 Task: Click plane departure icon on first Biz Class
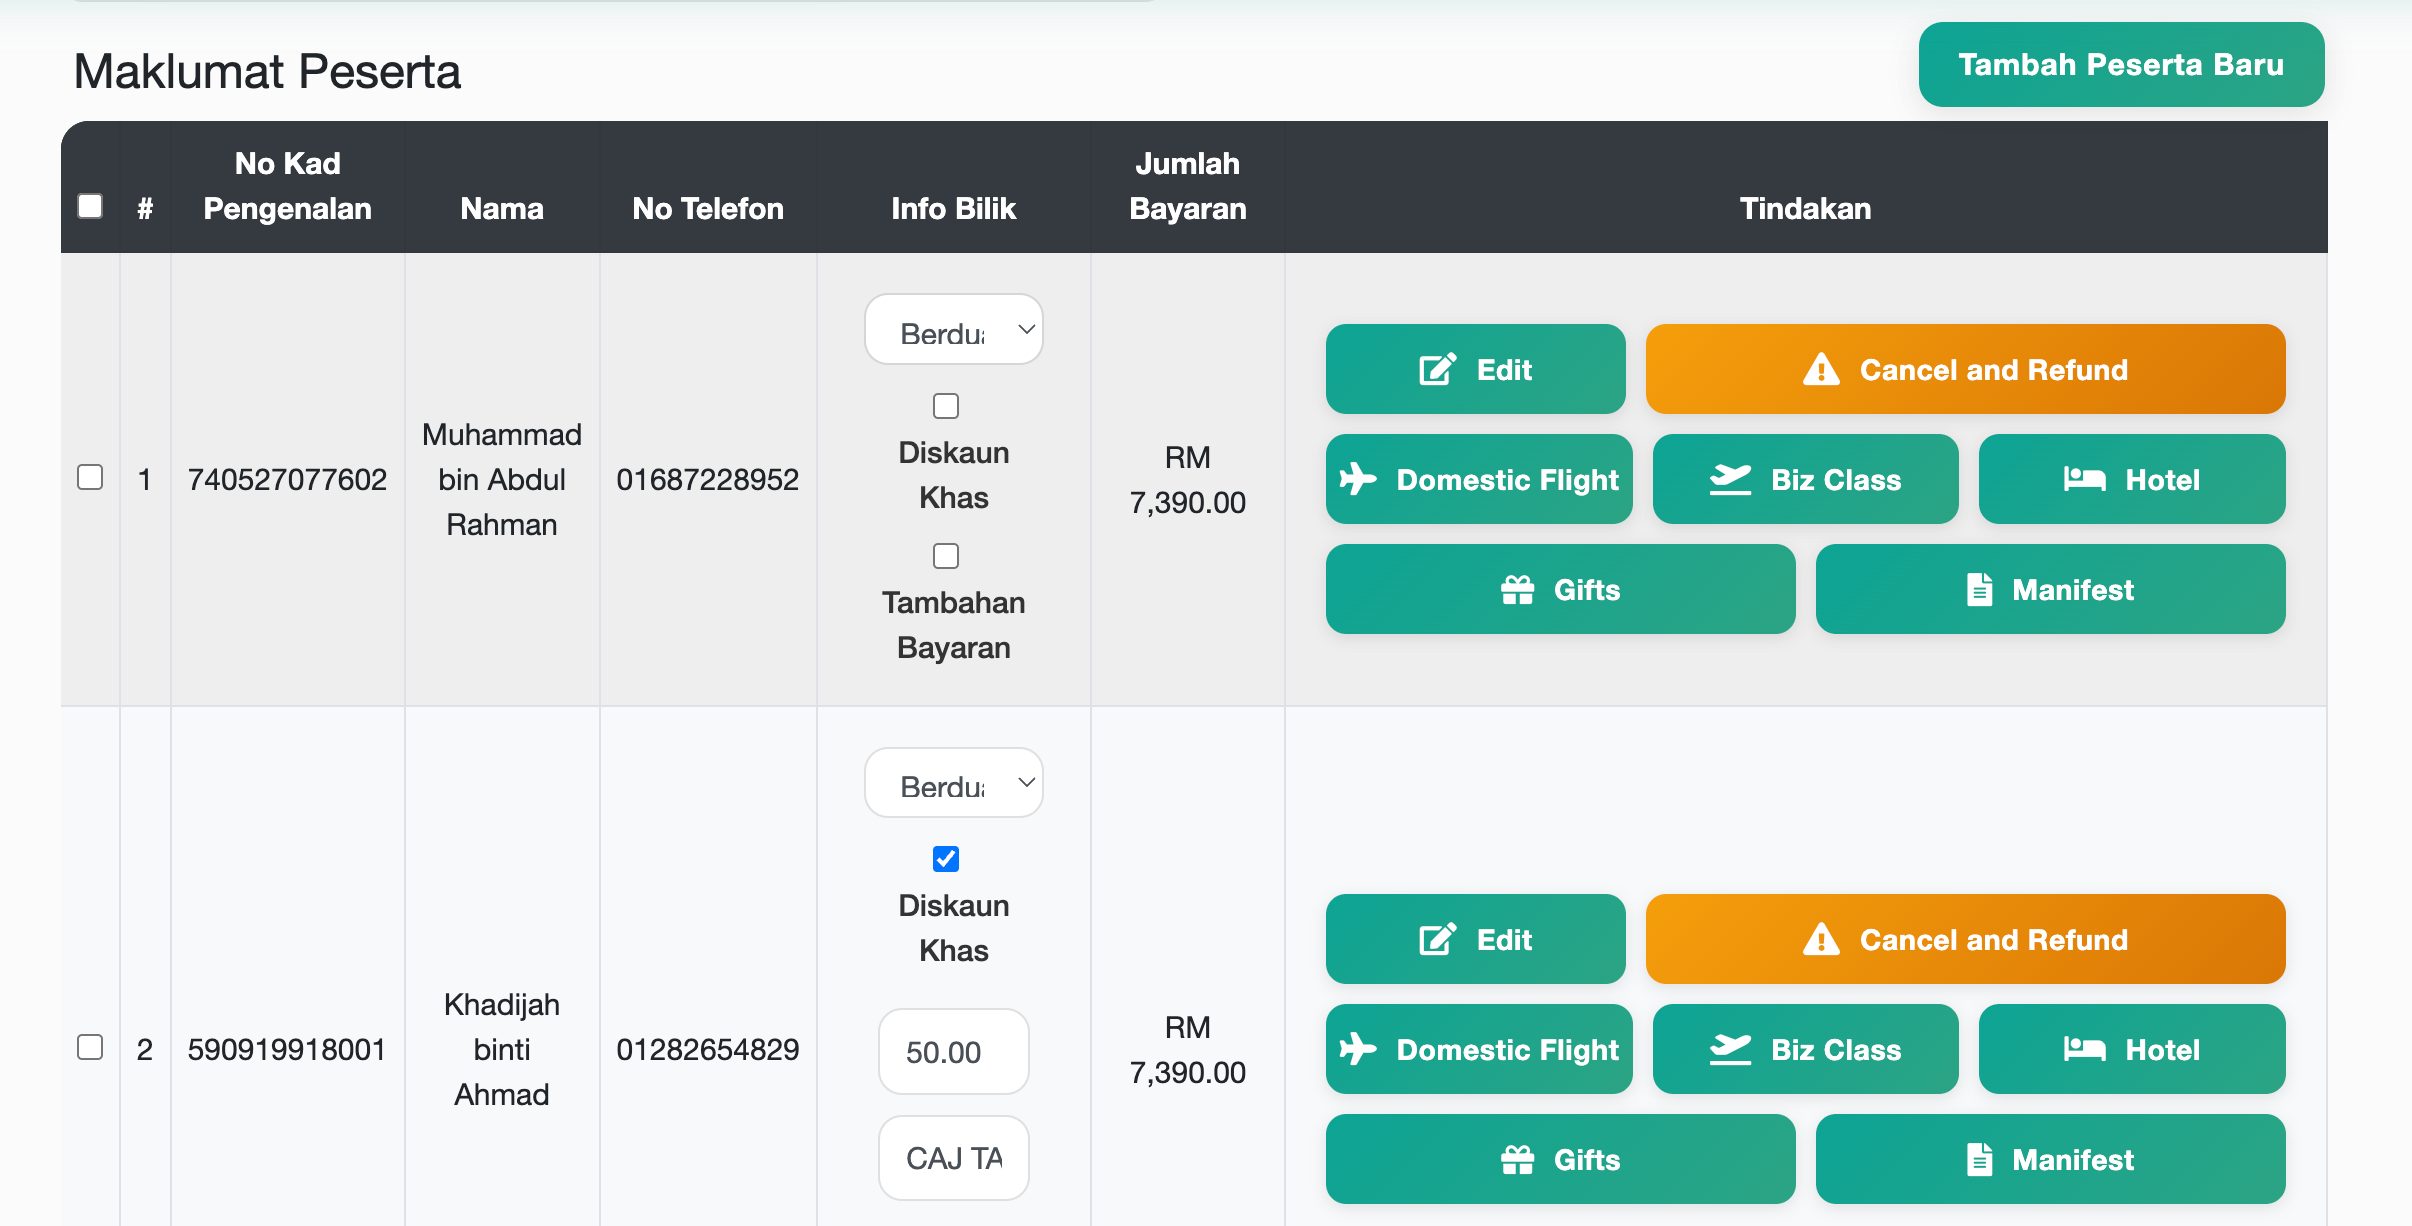[1730, 479]
